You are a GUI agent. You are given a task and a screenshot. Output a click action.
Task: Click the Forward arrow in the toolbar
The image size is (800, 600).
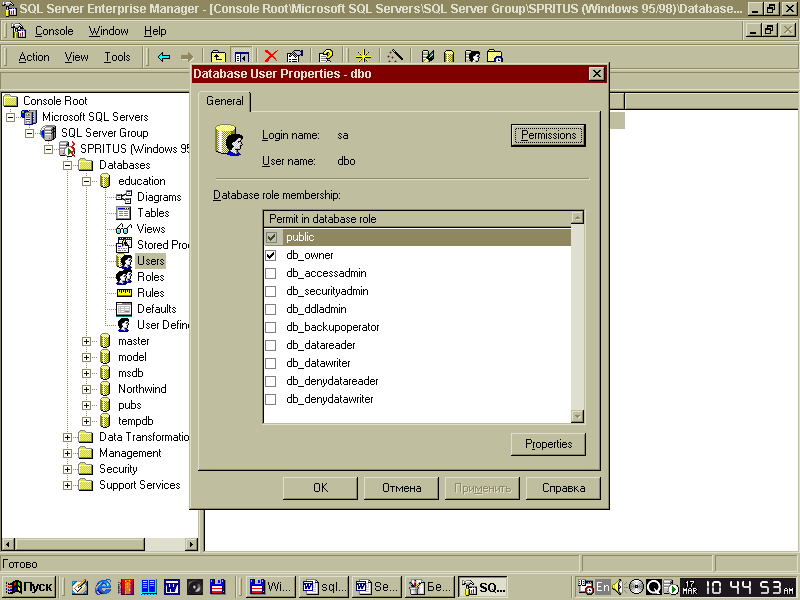[187, 57]
